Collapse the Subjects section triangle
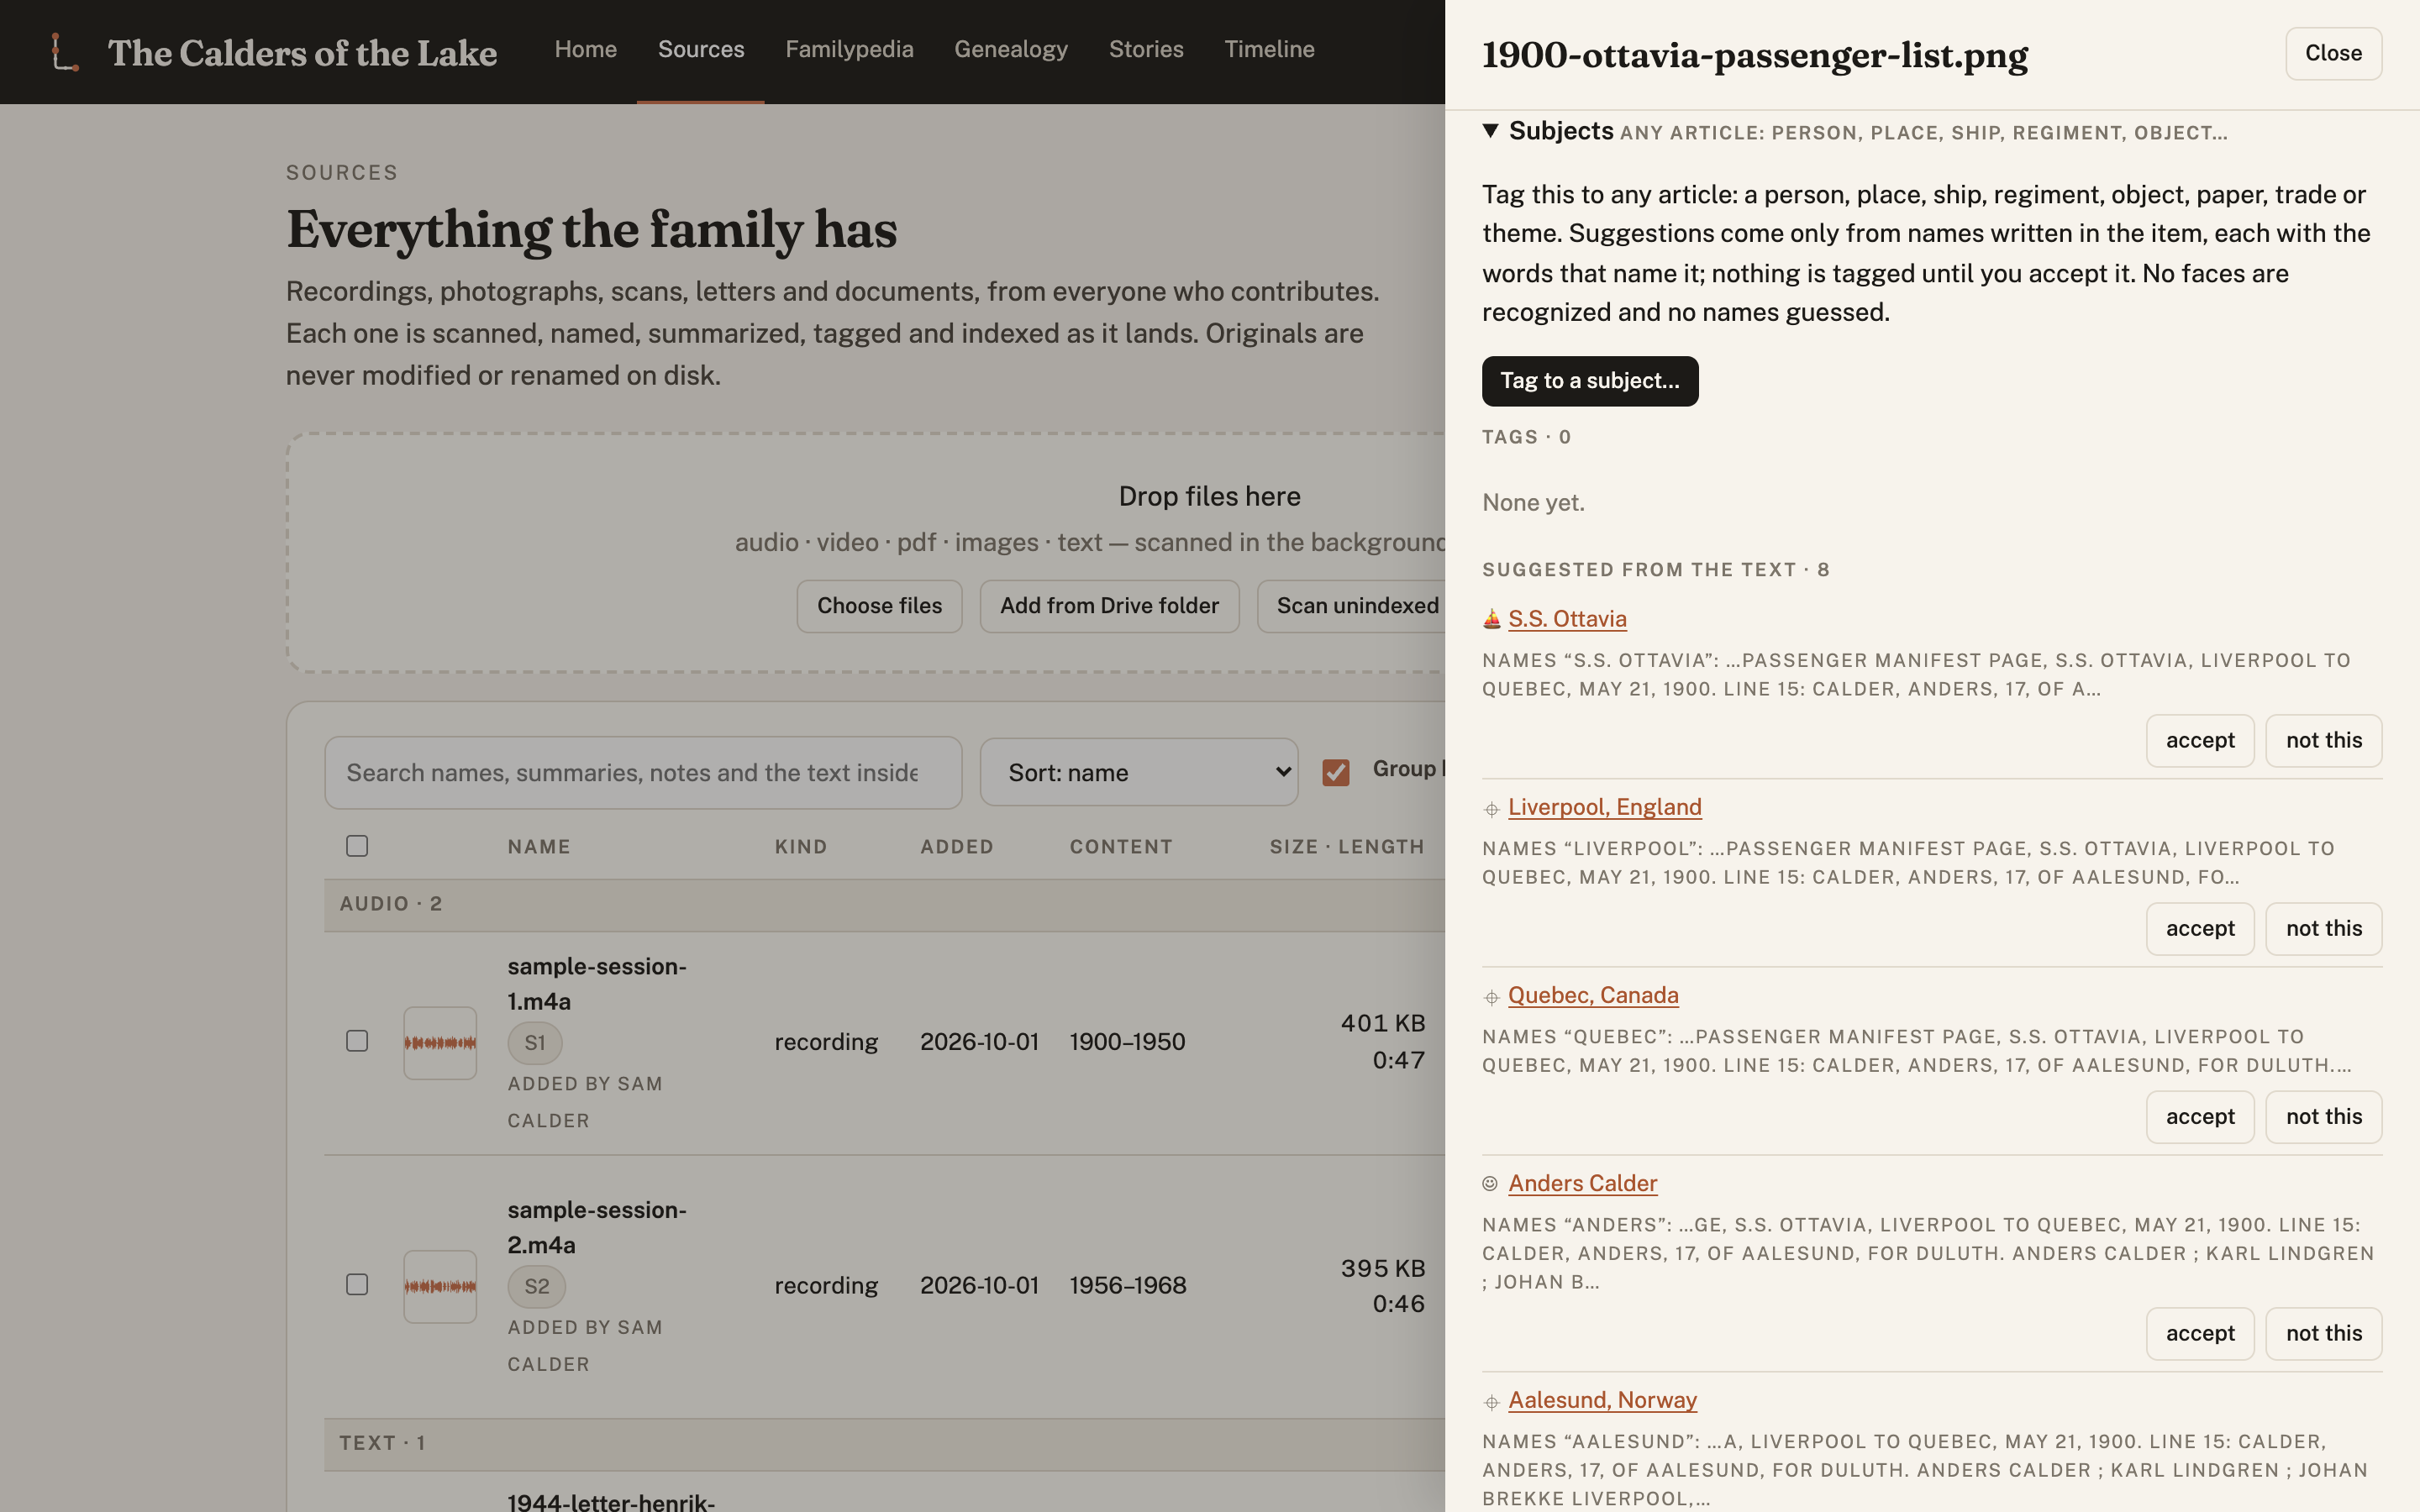This screenshot has width=2420, height=1512. pos(1490,131)
